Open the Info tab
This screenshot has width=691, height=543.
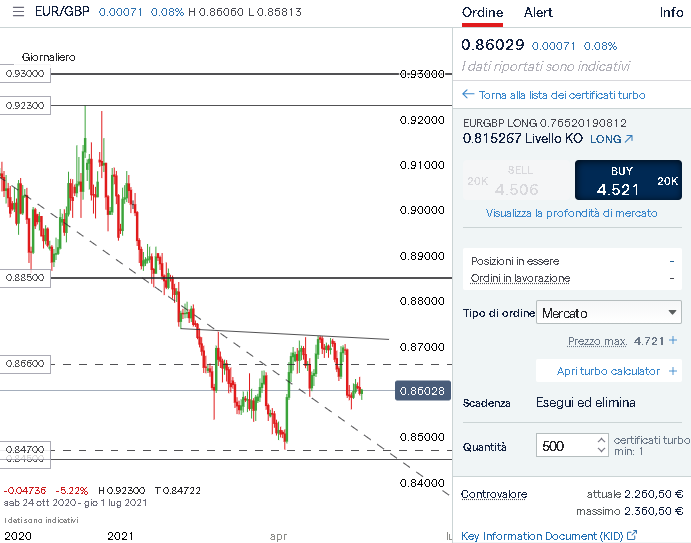click(x=671, y=13)
